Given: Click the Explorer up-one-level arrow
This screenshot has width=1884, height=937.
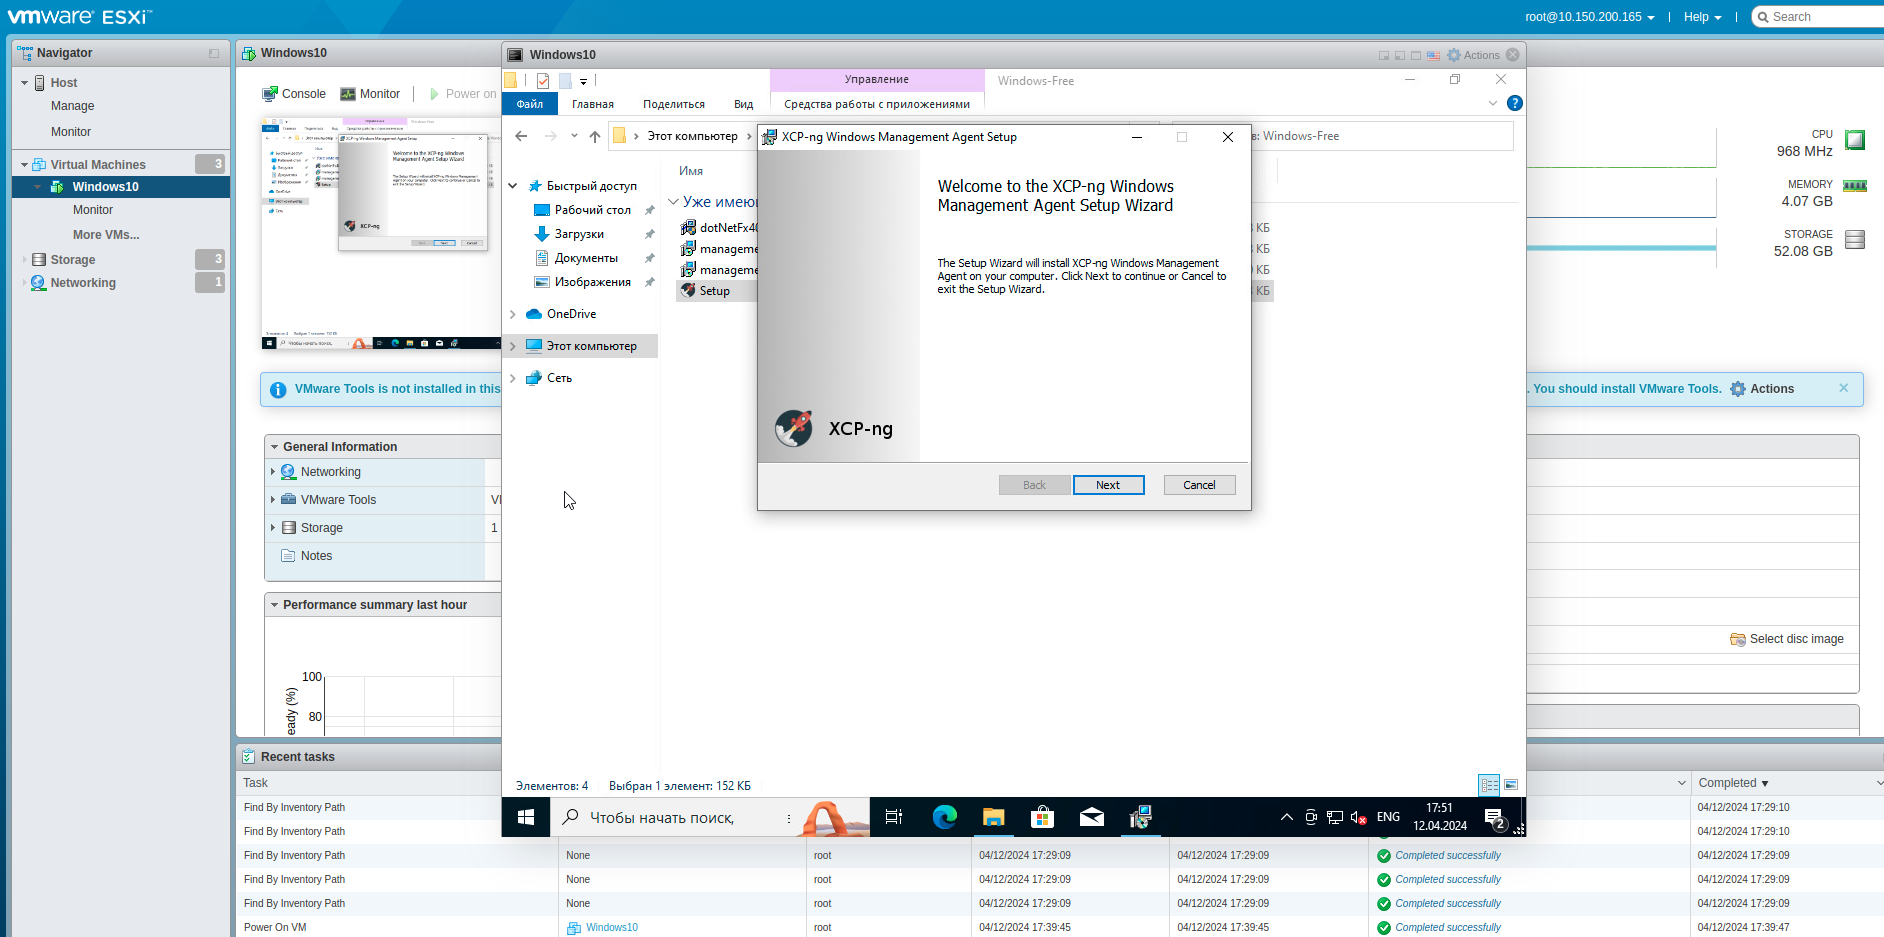Looking at the screenshot, I should 595,136.
